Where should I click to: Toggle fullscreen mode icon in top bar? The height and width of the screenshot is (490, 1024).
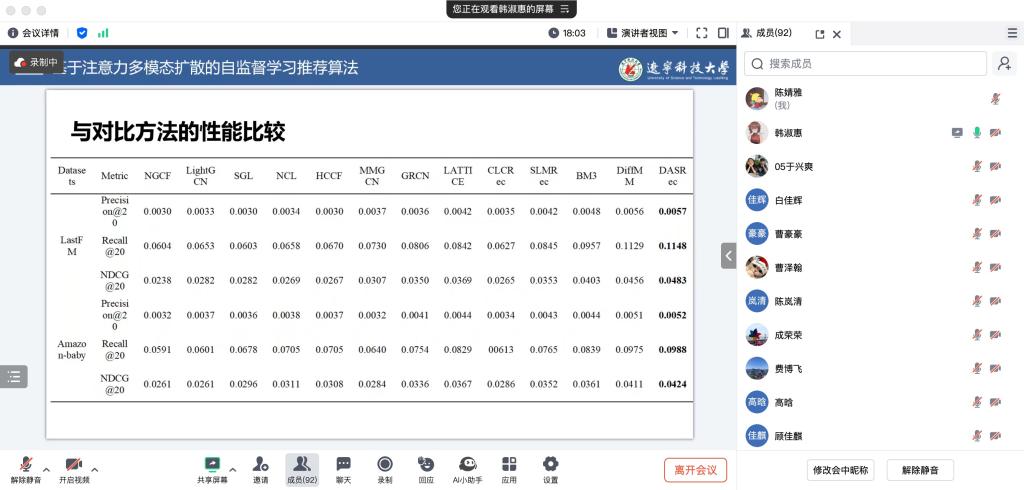point(701,33)
